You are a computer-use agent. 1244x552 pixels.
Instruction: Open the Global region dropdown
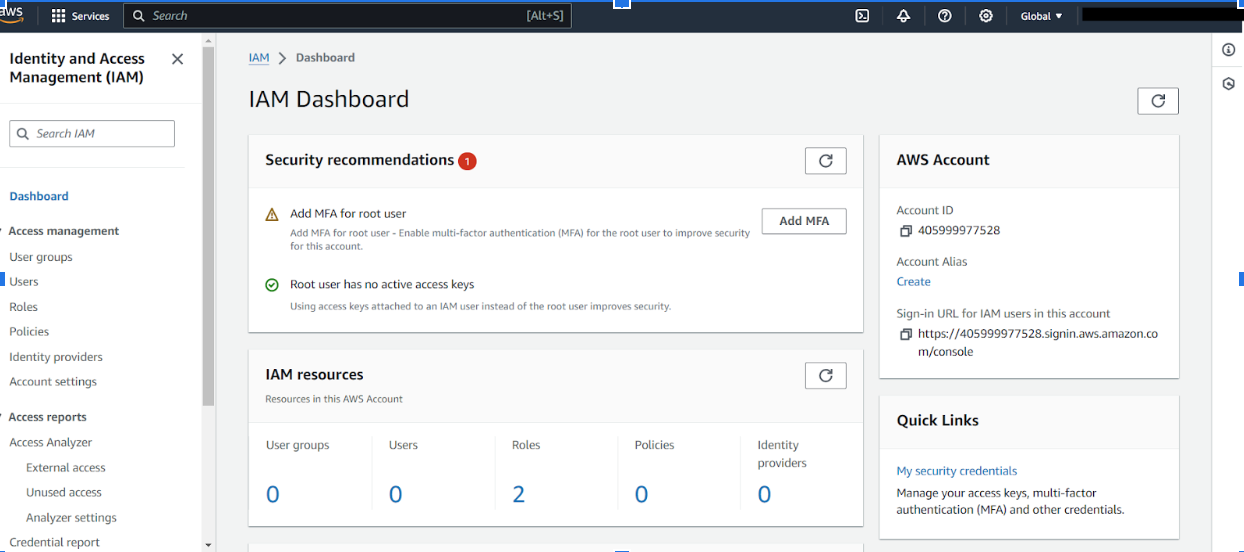pyautogui.click(x=1041, y=16)
